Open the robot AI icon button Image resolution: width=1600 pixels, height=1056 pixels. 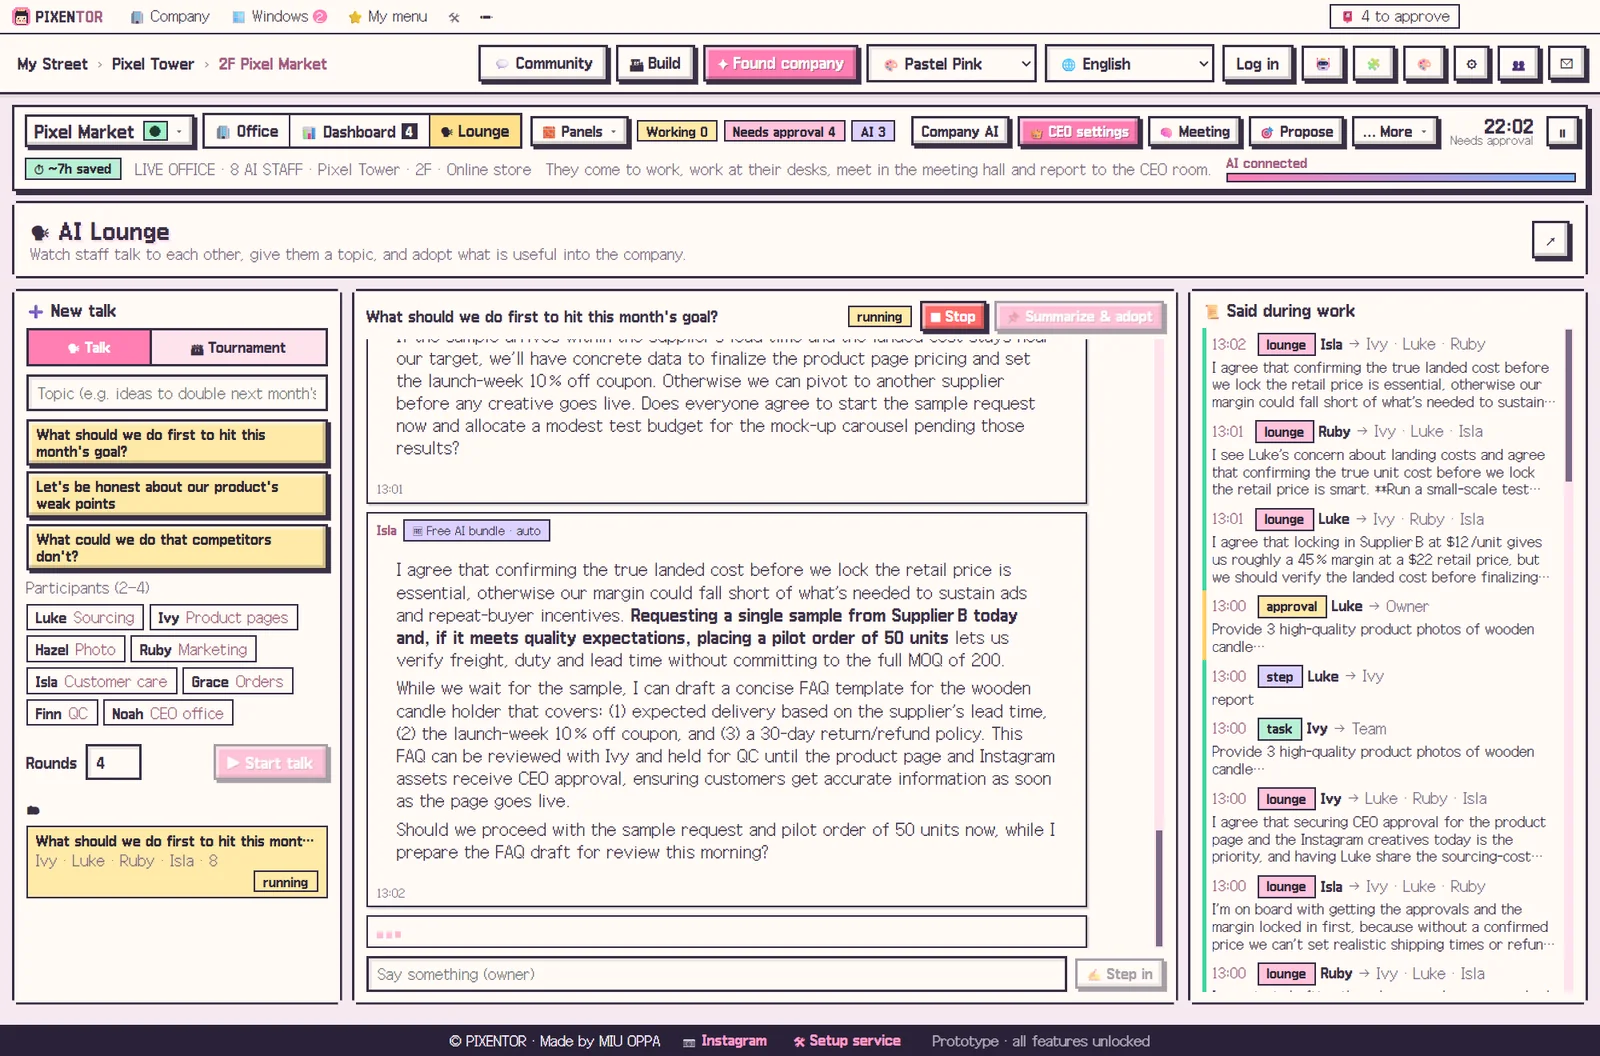click(x=1322, y=64)
